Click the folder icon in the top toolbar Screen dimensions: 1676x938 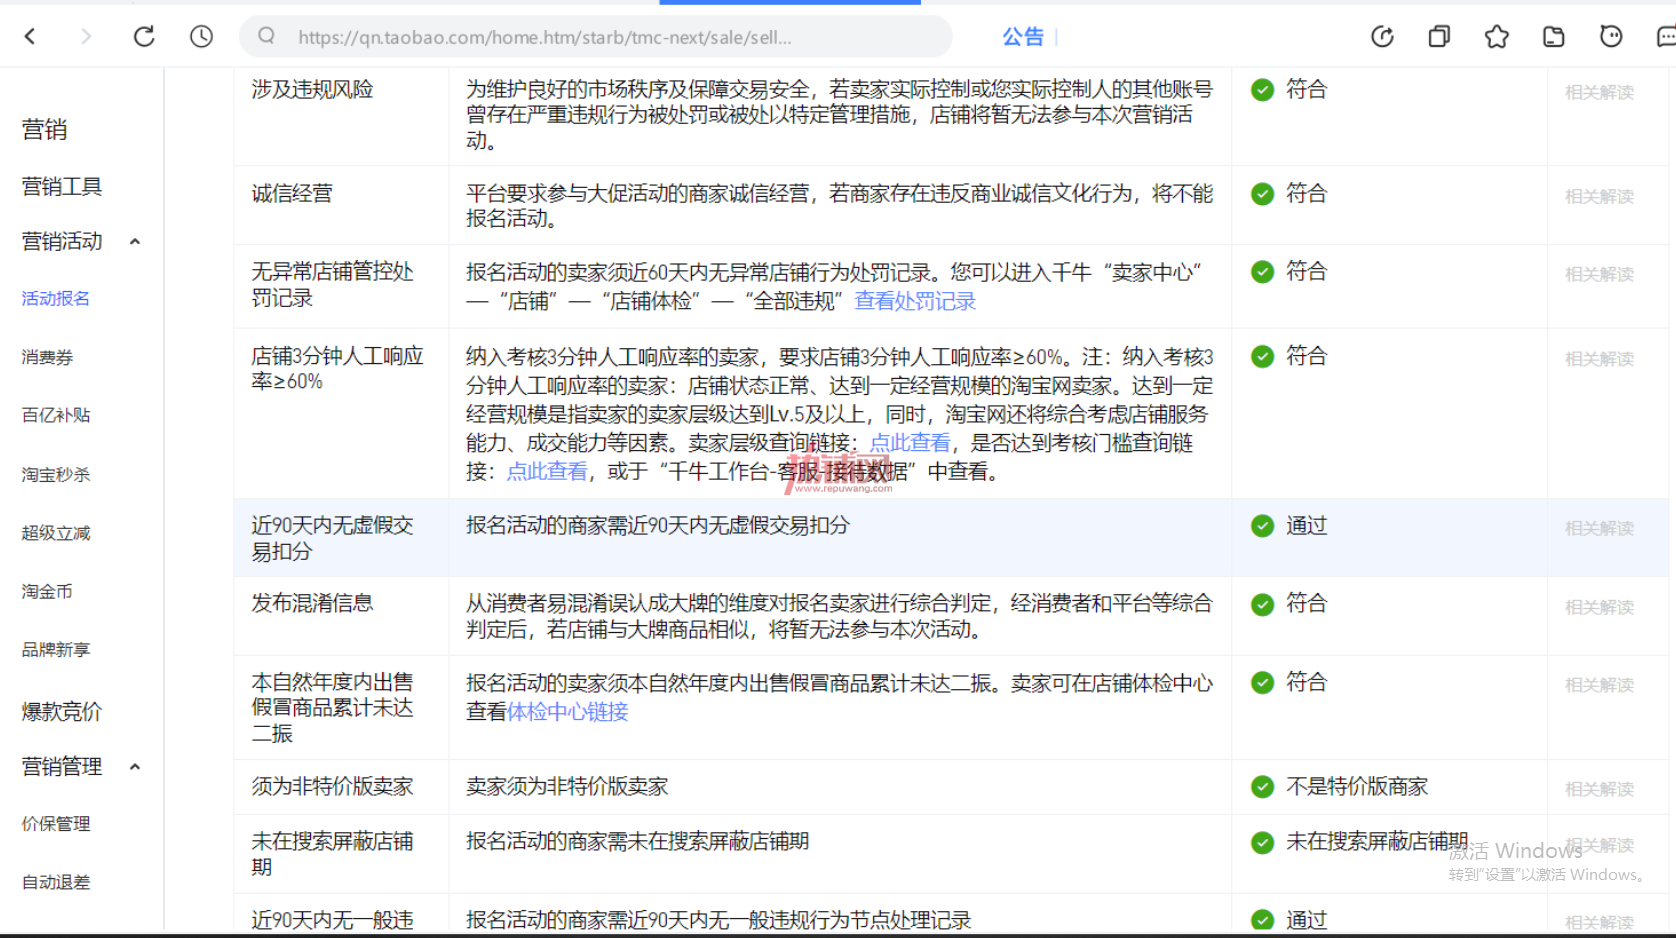1553,37
